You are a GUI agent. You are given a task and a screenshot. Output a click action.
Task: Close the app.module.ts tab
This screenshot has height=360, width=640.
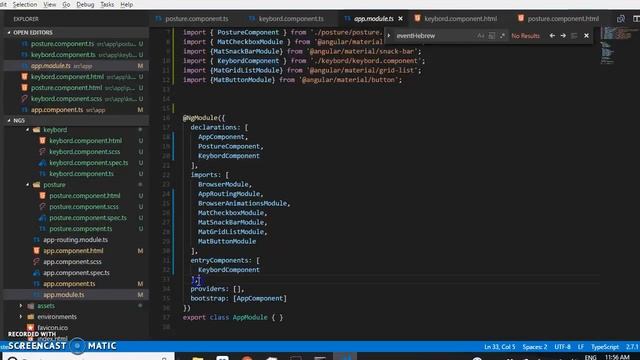(400, 19)
